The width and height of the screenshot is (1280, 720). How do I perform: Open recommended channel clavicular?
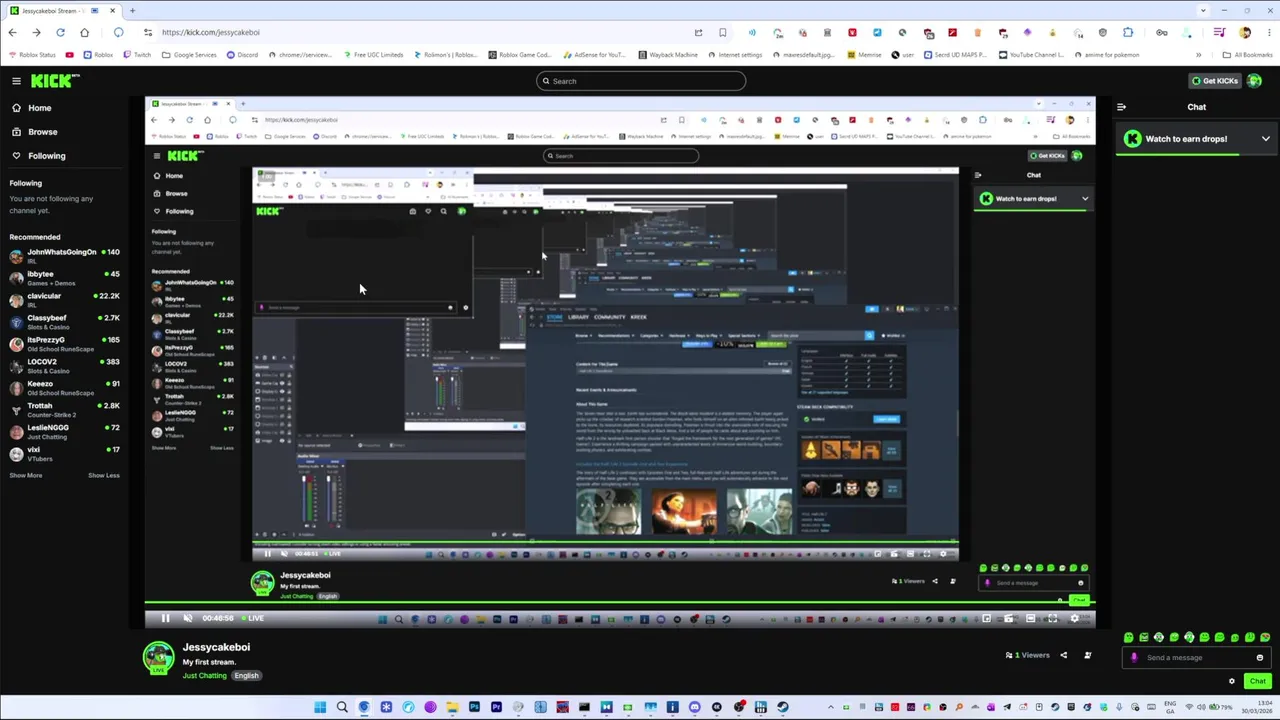pyautogui.click(x=64, y=300)
